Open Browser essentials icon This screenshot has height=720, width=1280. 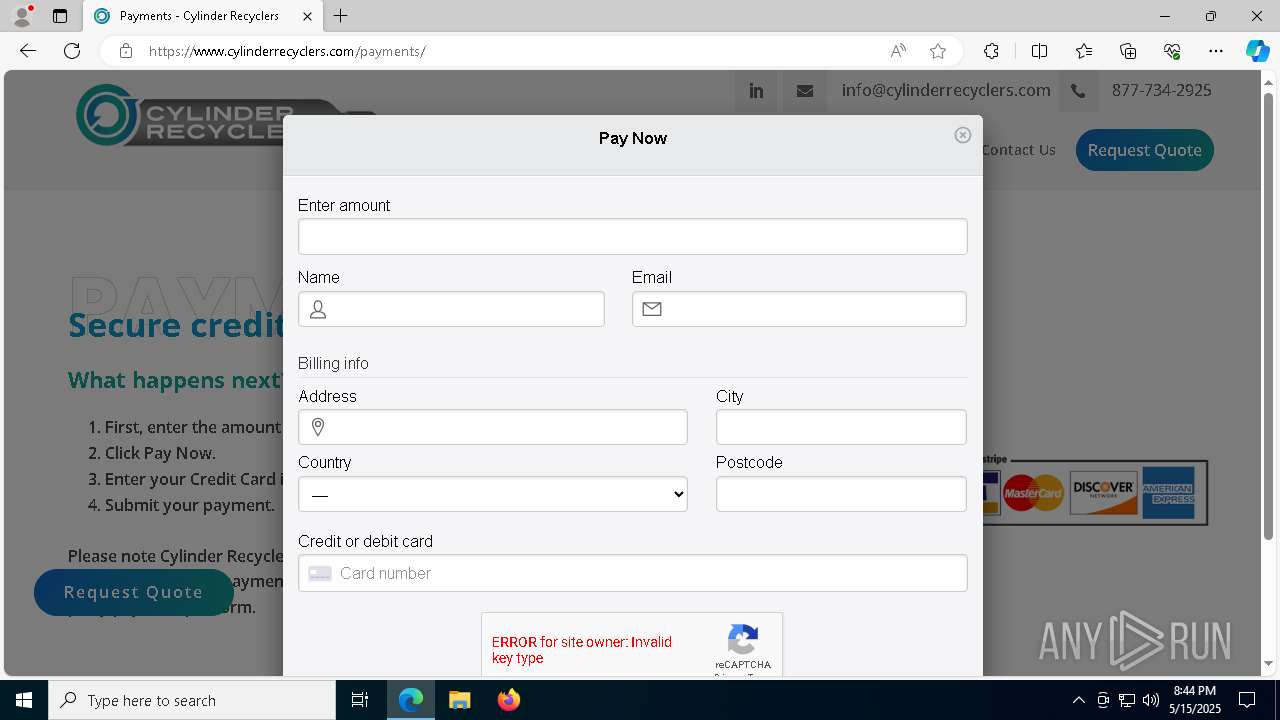(x=1172, y=51)
